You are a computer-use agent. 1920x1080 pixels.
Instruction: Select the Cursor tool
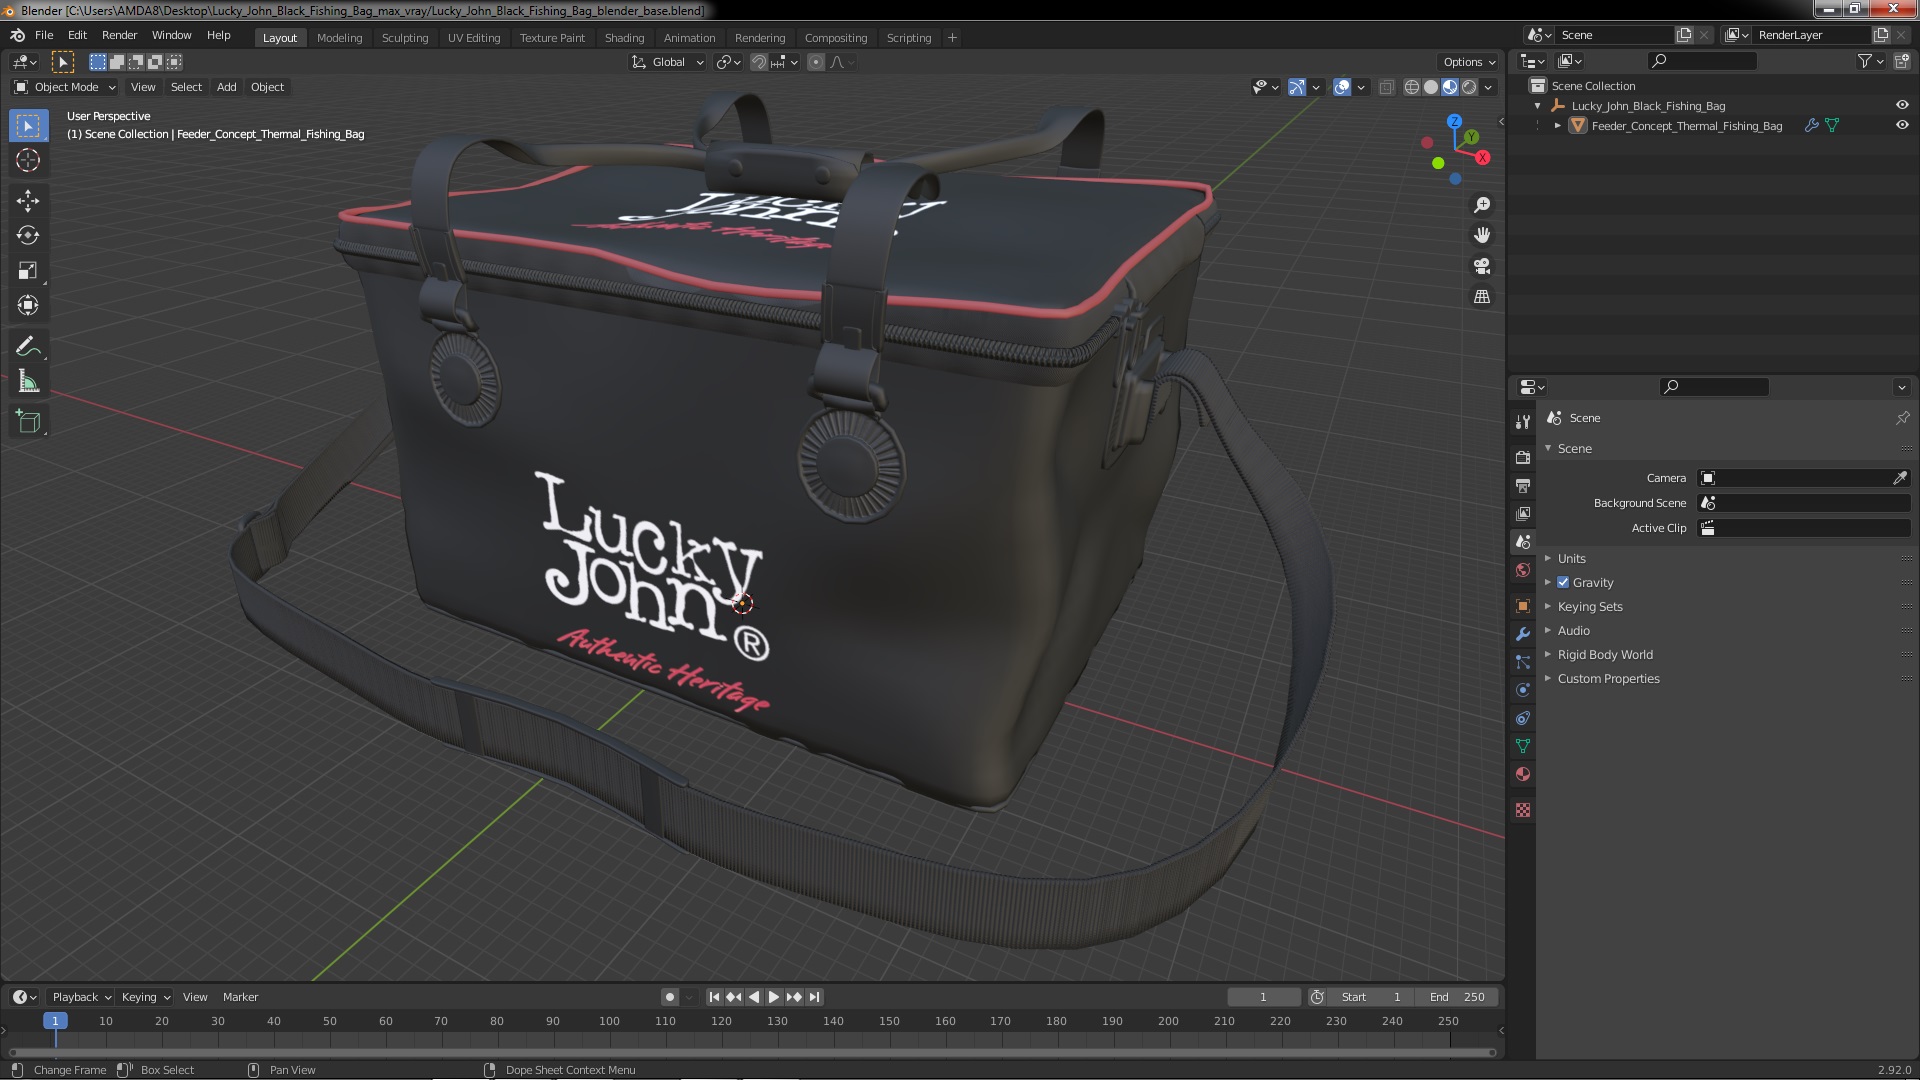(28, 160)
